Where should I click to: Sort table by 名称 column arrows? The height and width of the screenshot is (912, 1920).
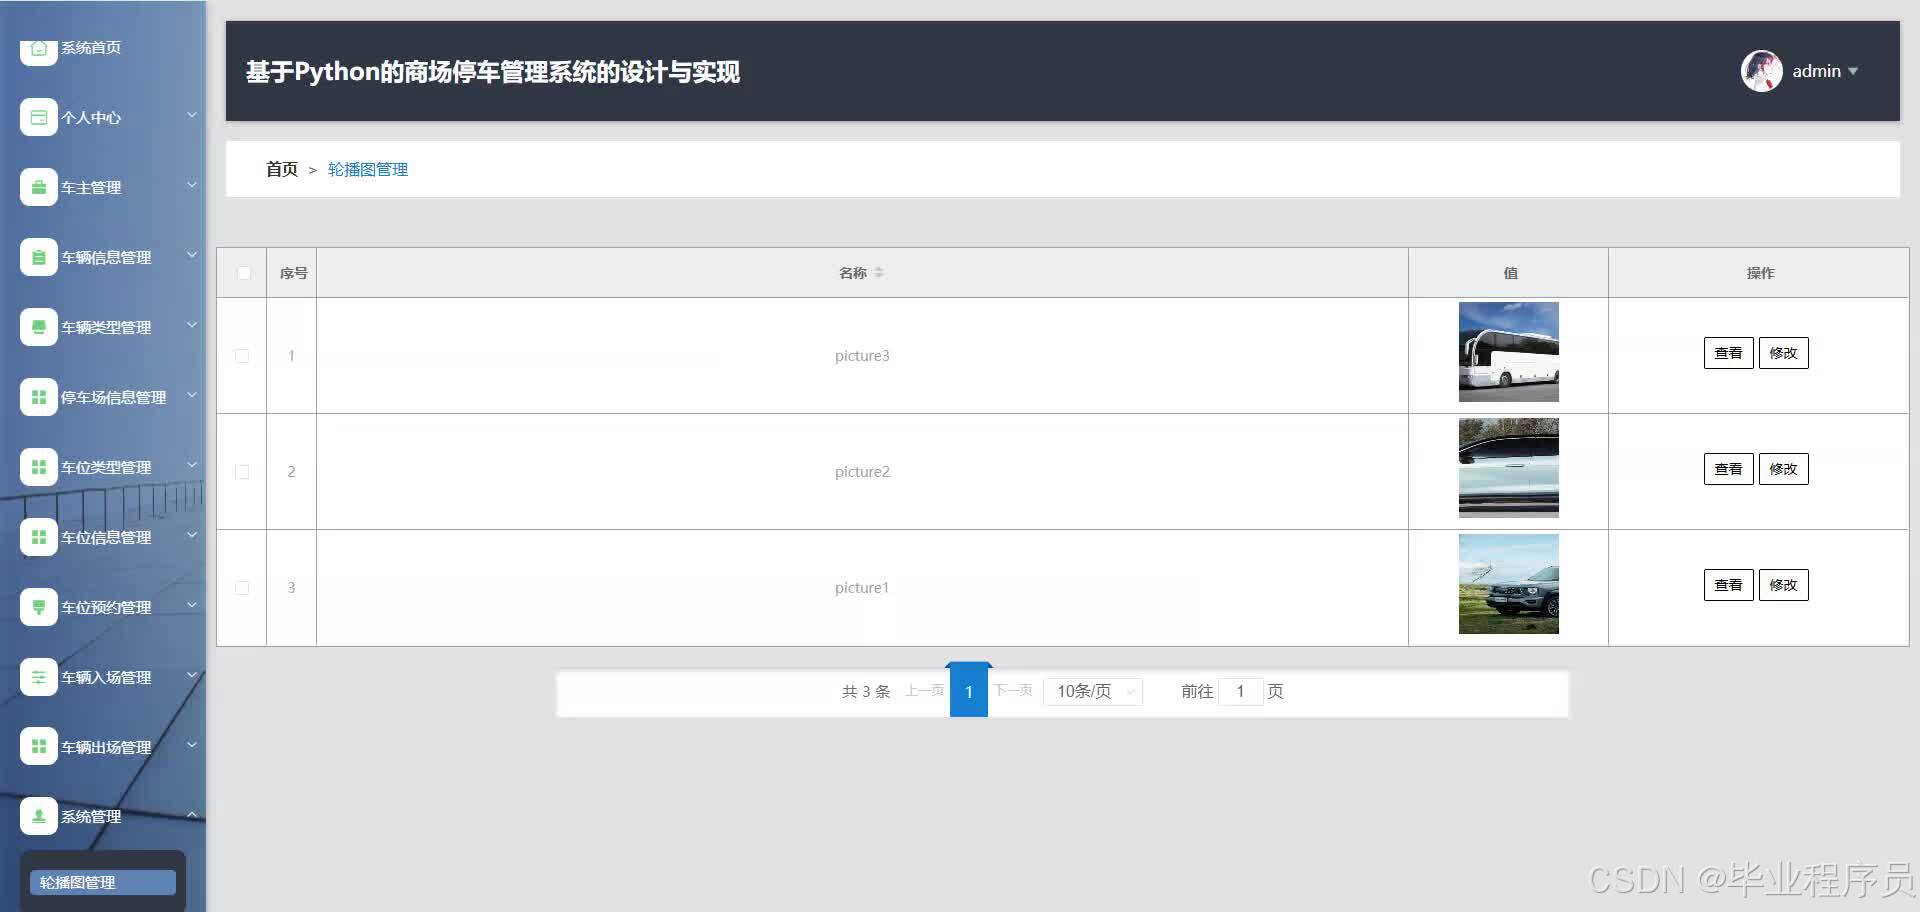tap(879, 272)
